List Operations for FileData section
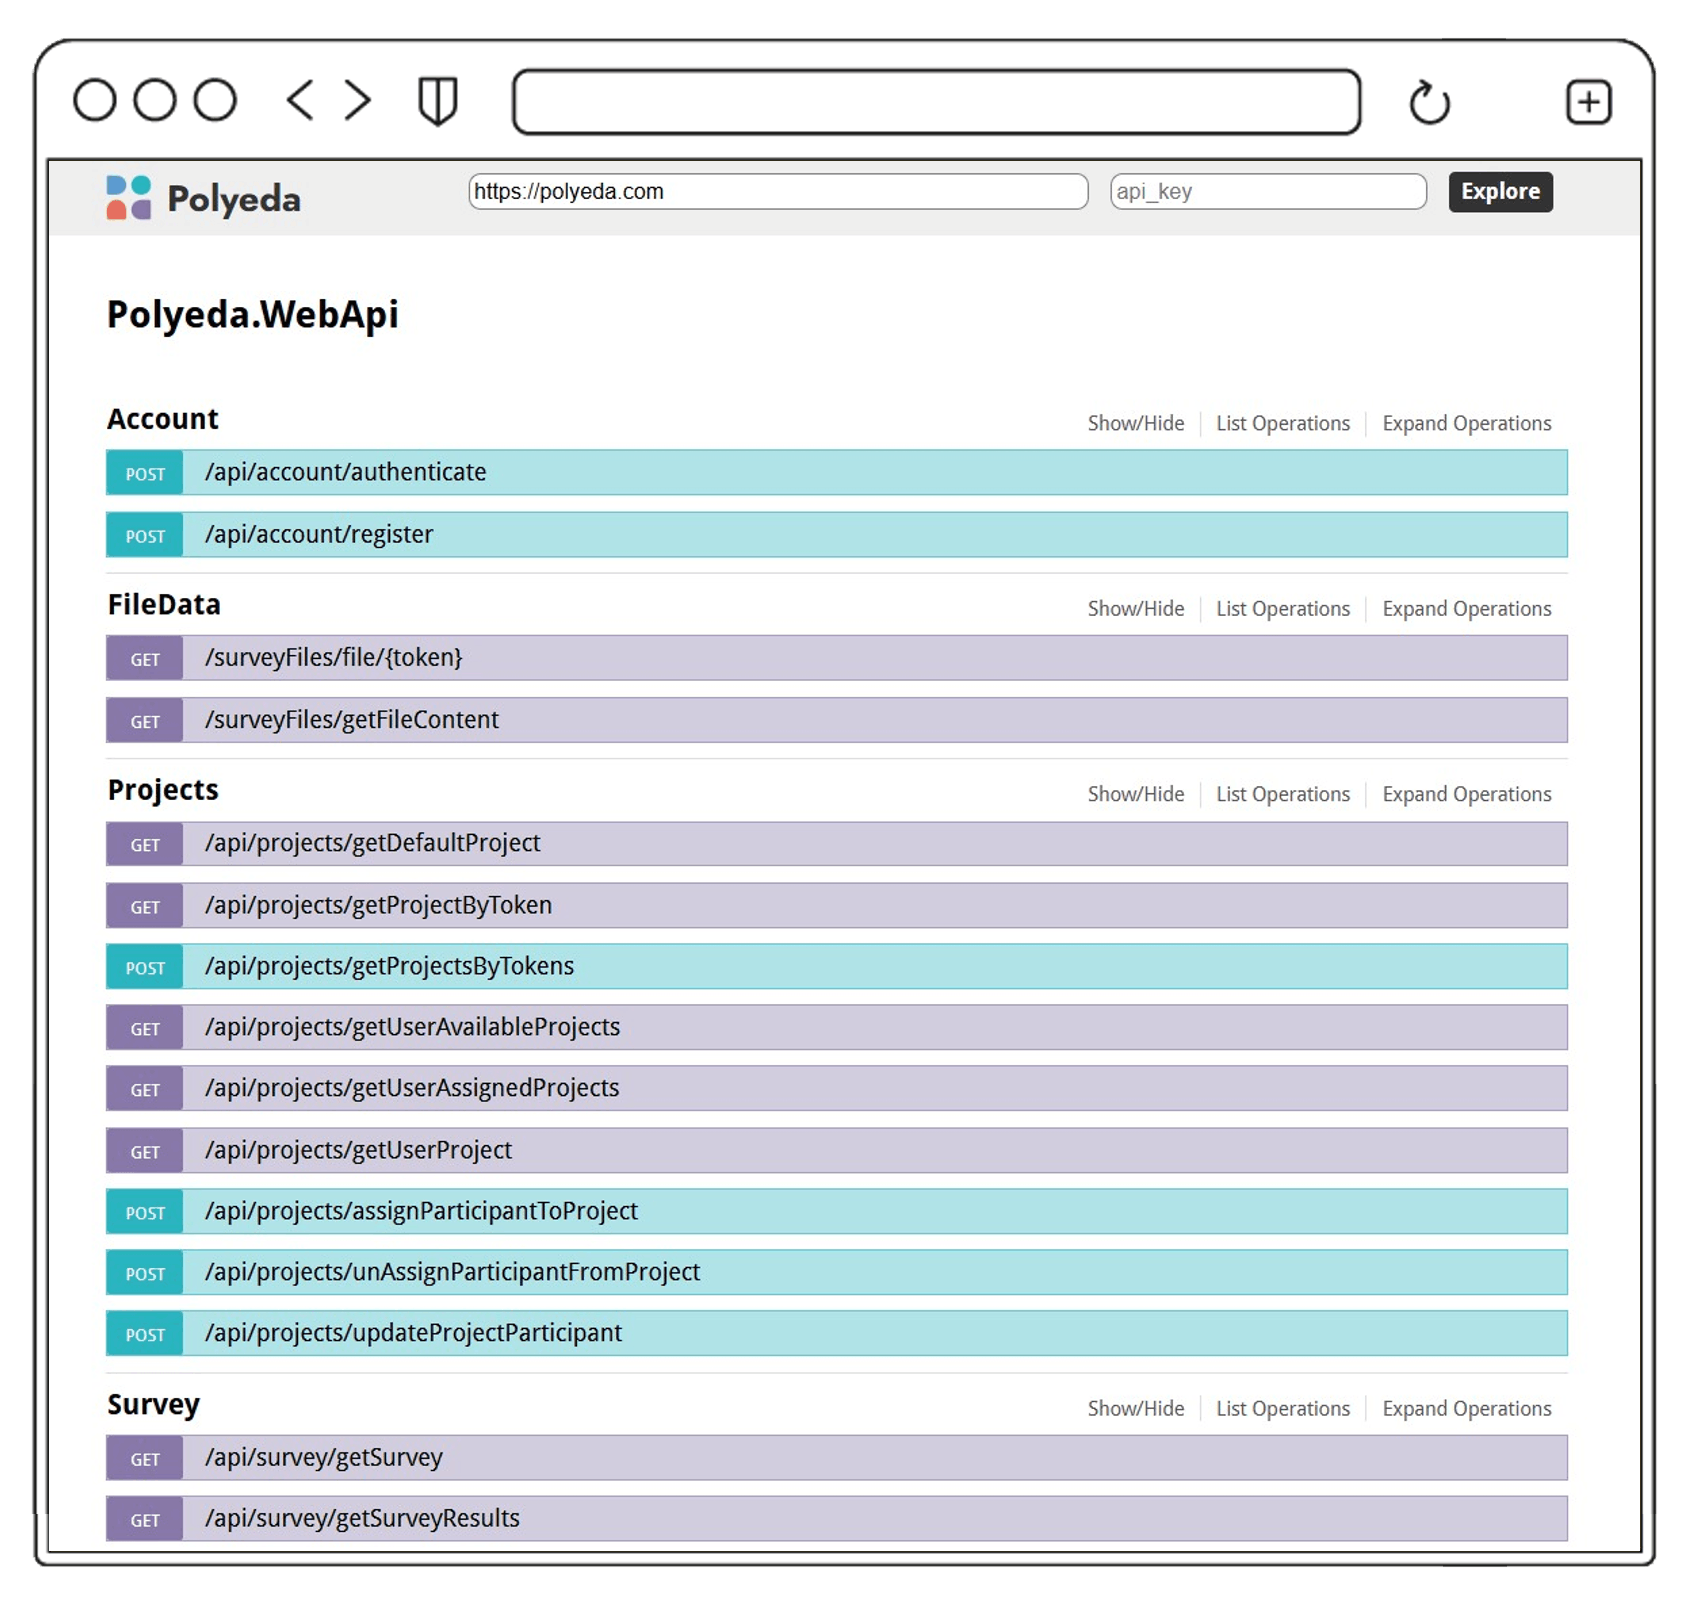The image size is (1688, 1605). 1283,609
